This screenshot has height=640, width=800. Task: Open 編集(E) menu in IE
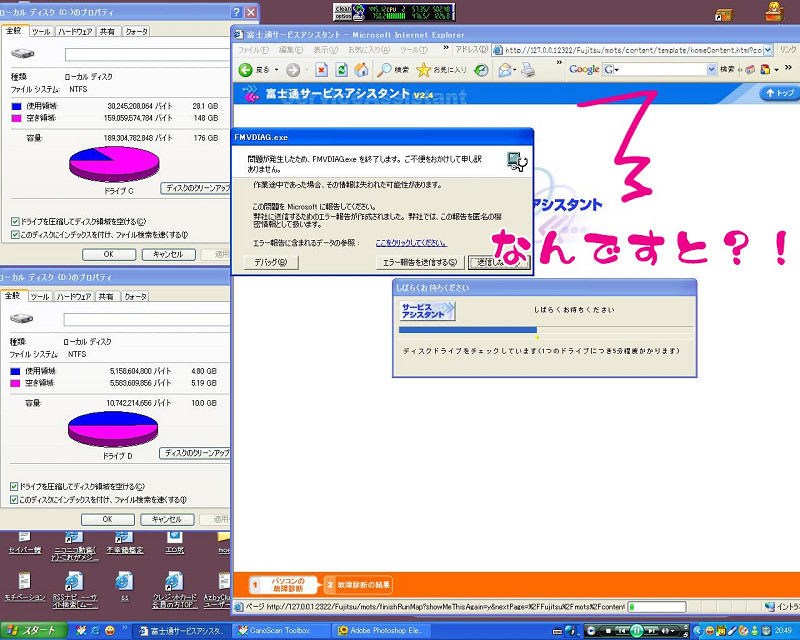point(291,50)
